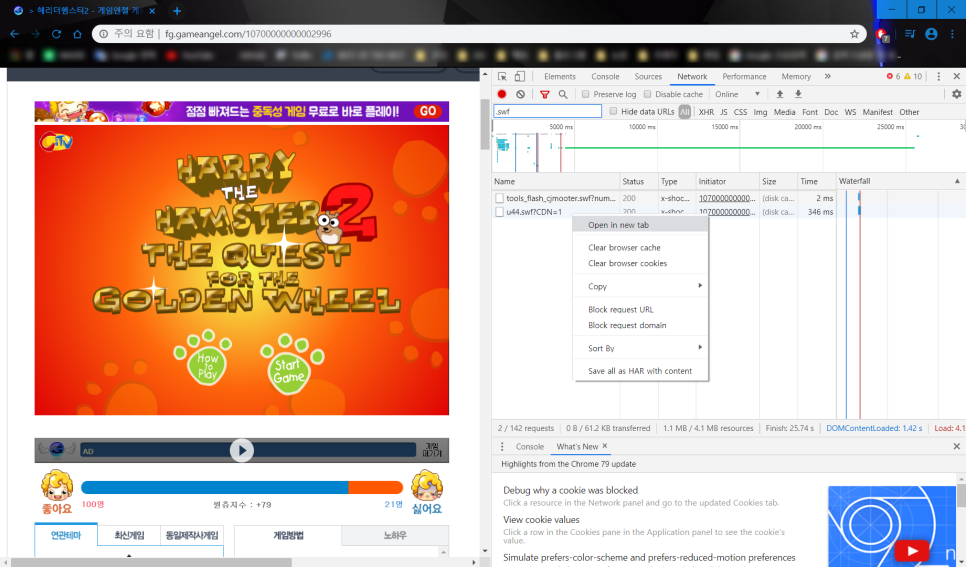Reload the current page
The image size is (966, 567).
tap(56, 34)
